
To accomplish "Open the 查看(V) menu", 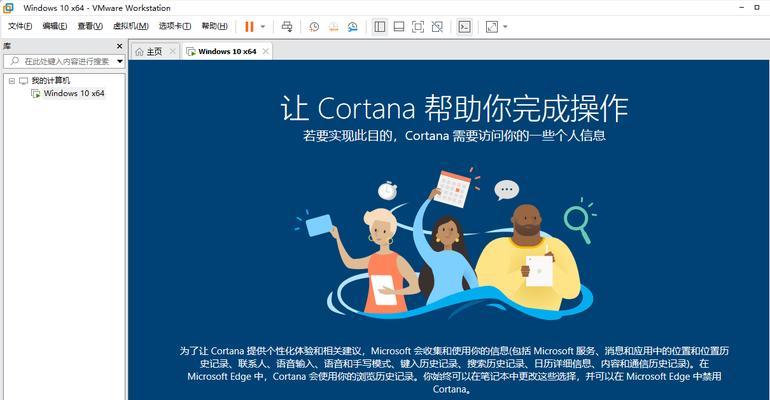I will pyautogui.click(x=90, y=26).
